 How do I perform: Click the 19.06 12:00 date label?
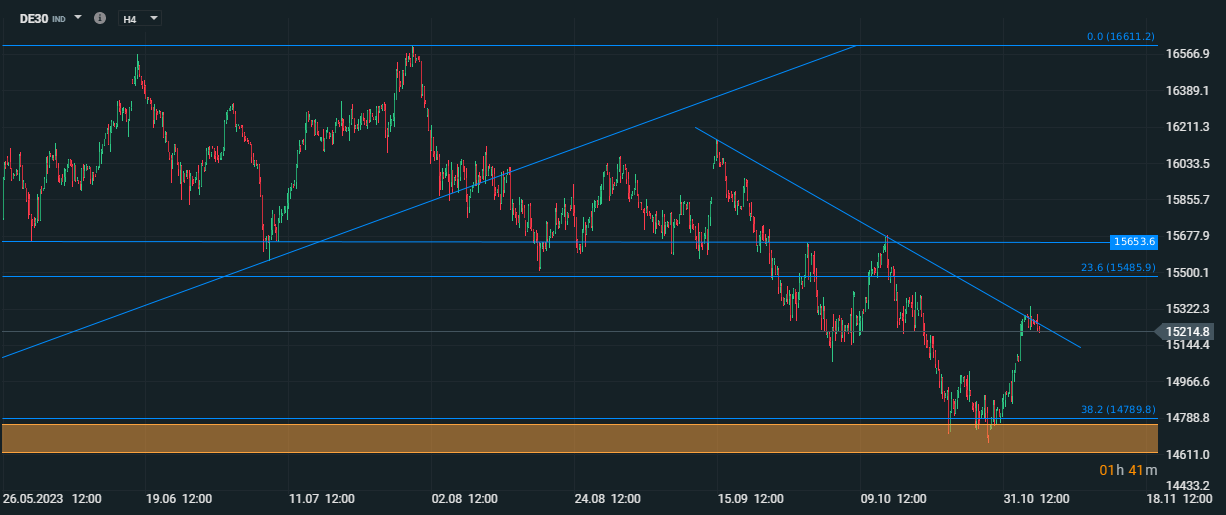[x=181, y=497]
